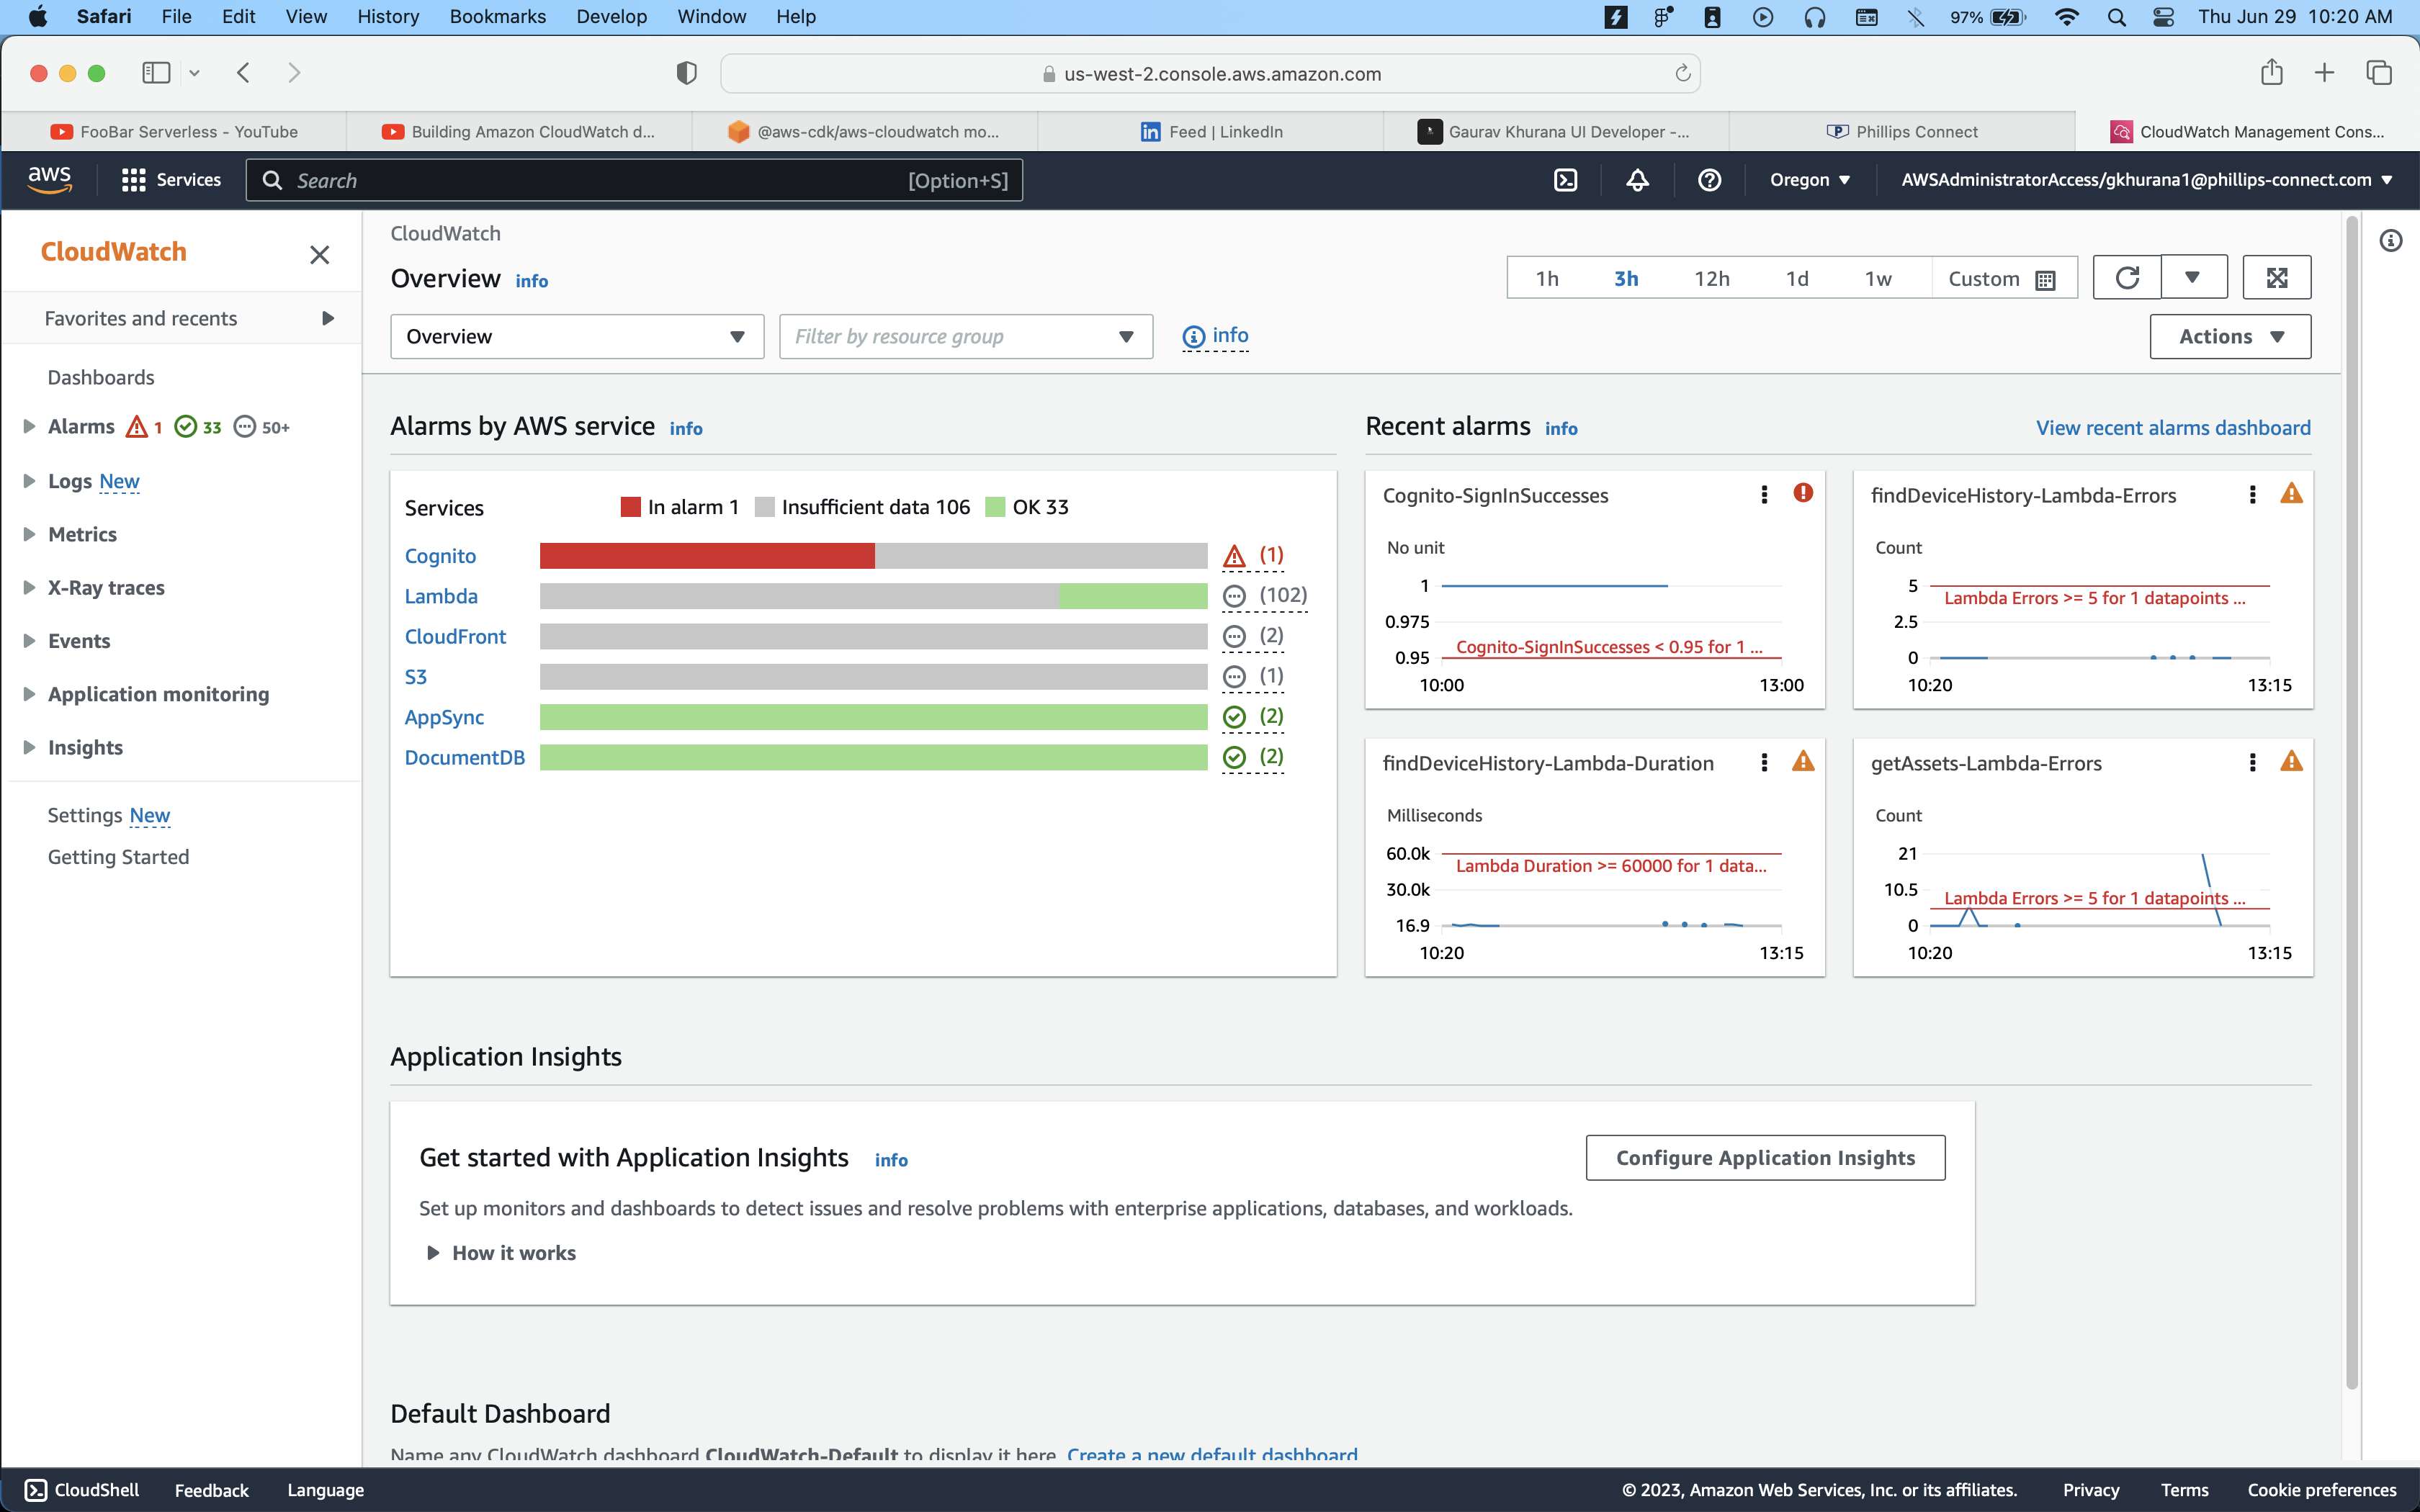Click warning triangle on findDeviceHistory-Lambda-Errors card

pyautogui.click(x=2291, y=493)
